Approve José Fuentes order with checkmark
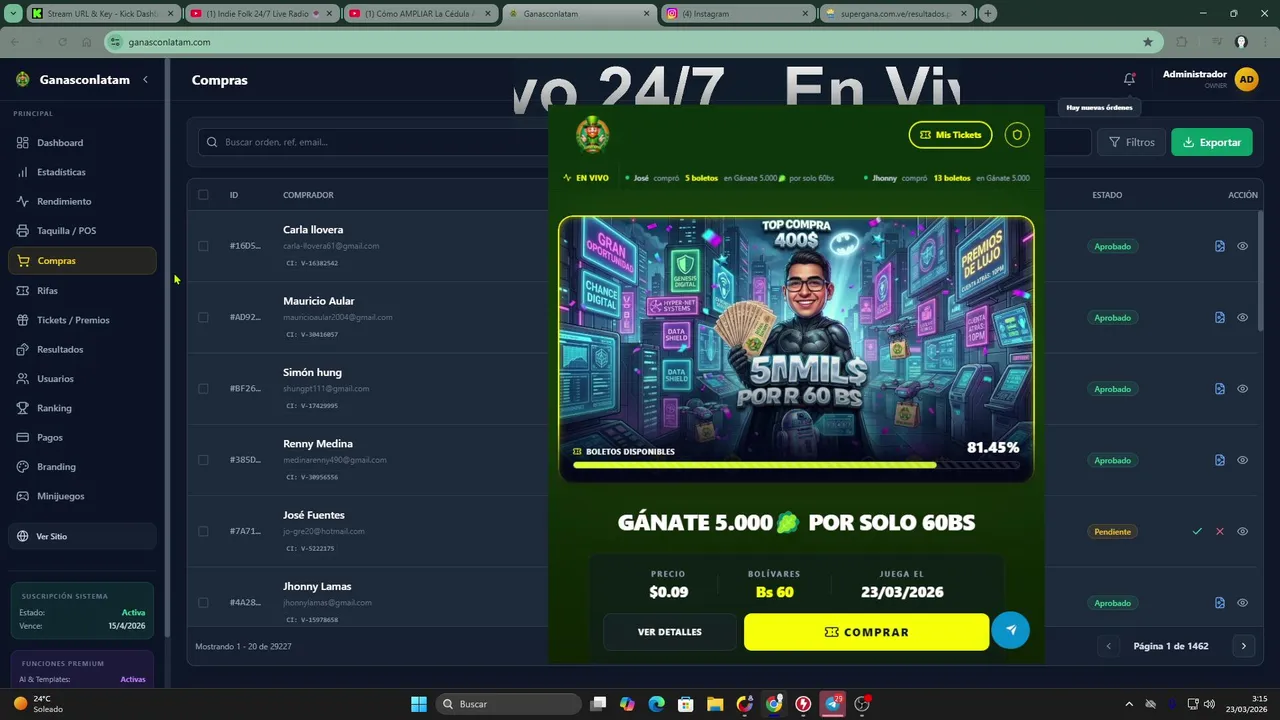This screenshot has width=1280, height=720. [1197, 531]
